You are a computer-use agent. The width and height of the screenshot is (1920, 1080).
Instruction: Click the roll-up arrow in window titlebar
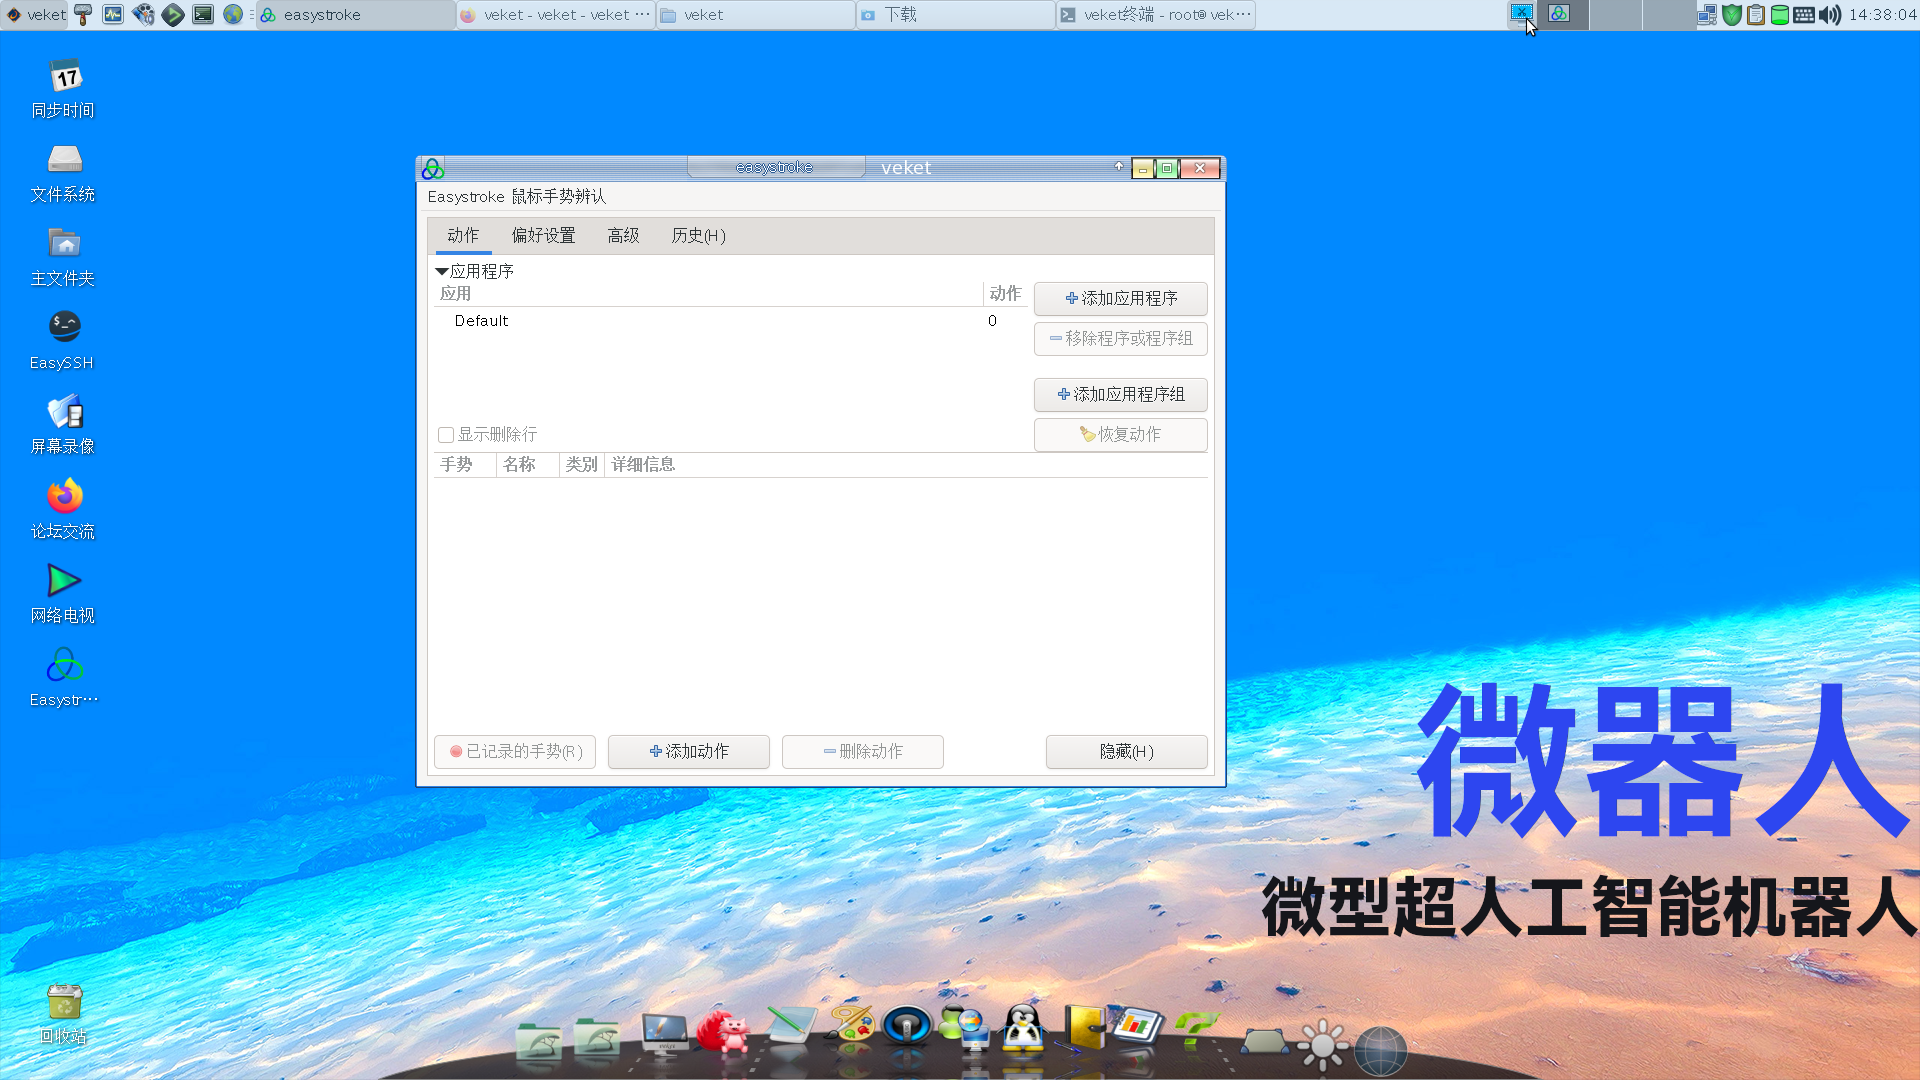(x=1118, y=167)
